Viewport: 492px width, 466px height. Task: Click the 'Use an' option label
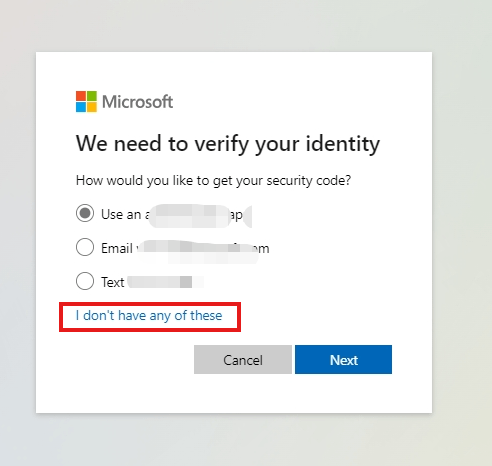tap(121, 214)
